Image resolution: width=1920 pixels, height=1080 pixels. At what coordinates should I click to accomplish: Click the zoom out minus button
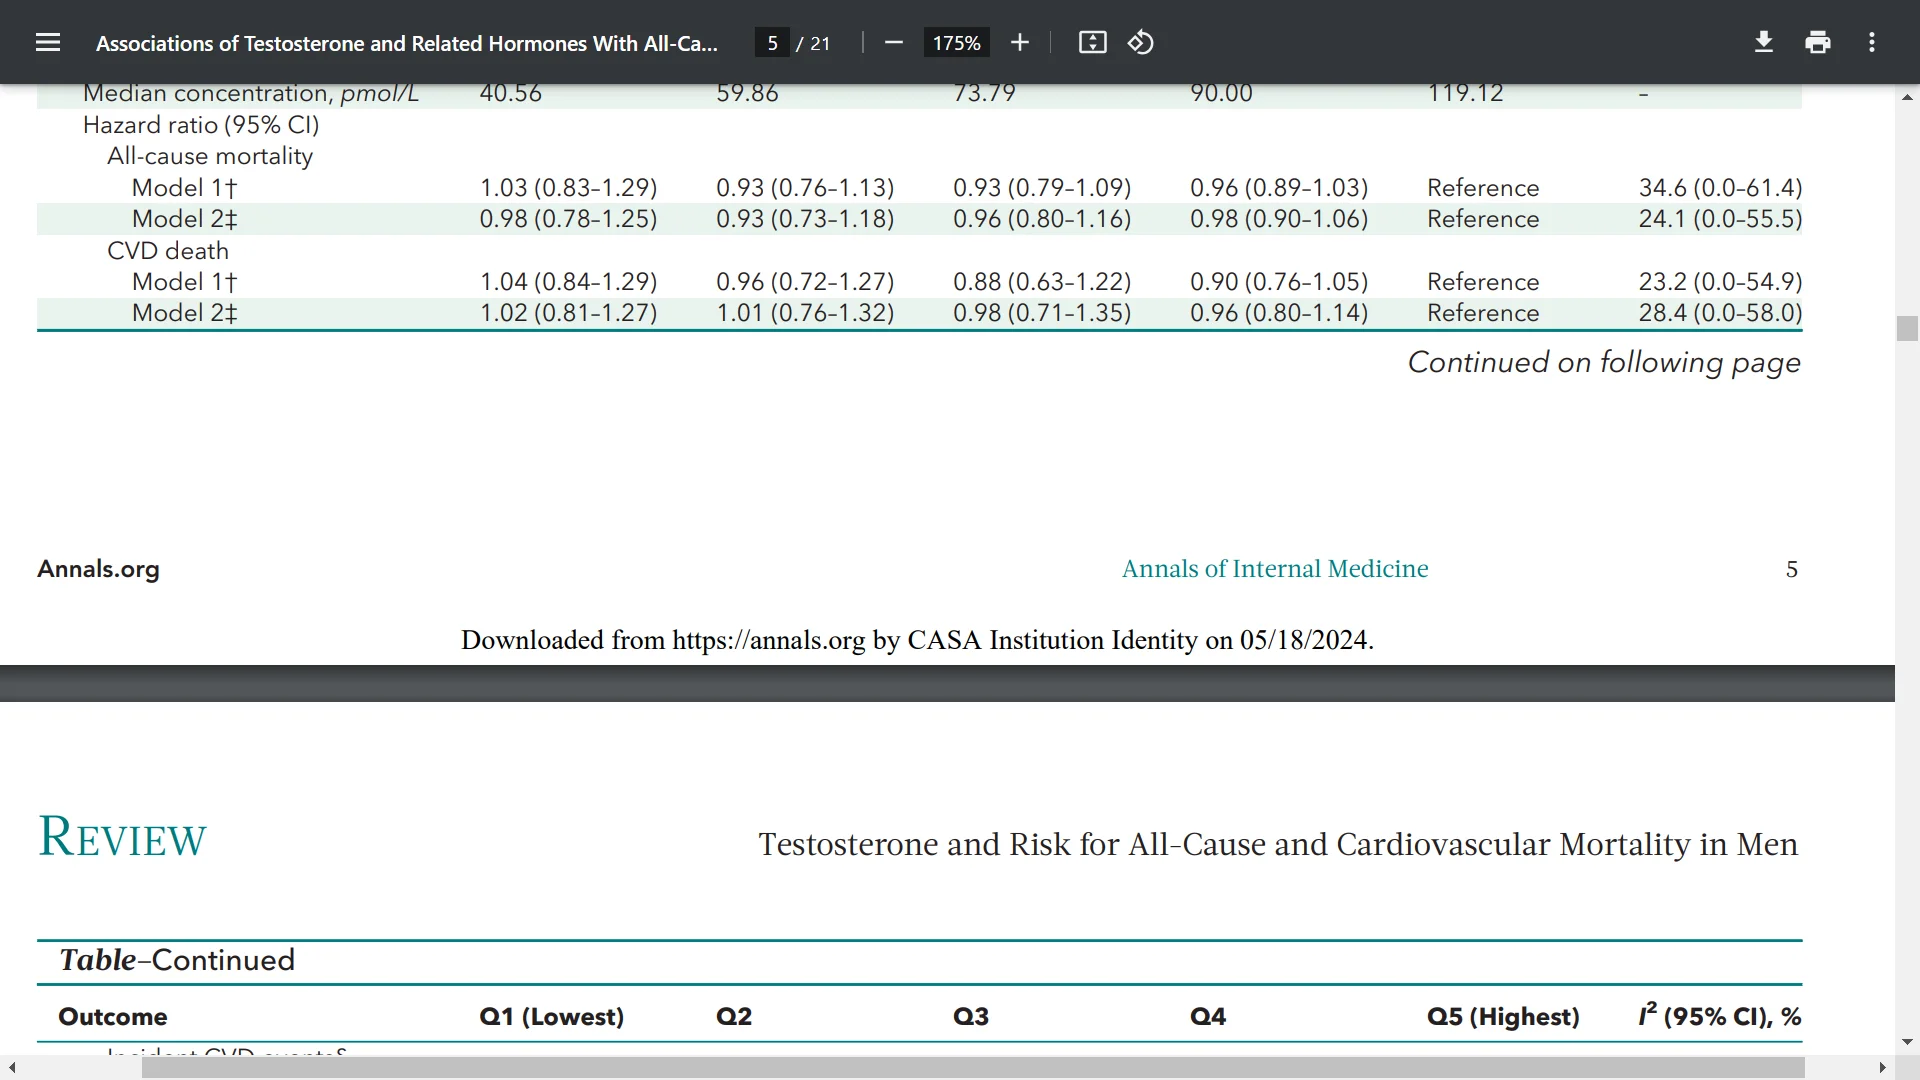point(894,43)
